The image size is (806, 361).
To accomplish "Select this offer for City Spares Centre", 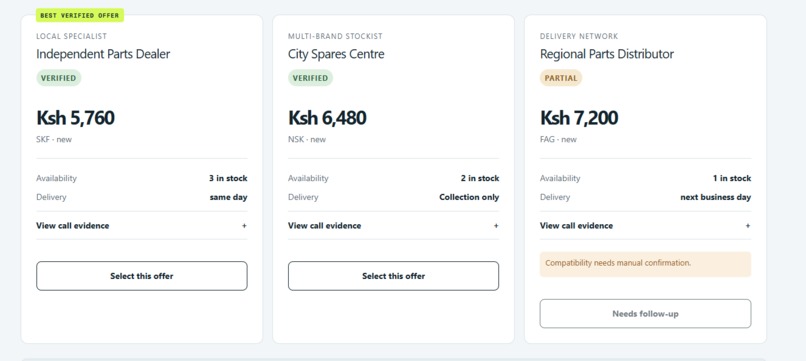I will tap(393, 276).
